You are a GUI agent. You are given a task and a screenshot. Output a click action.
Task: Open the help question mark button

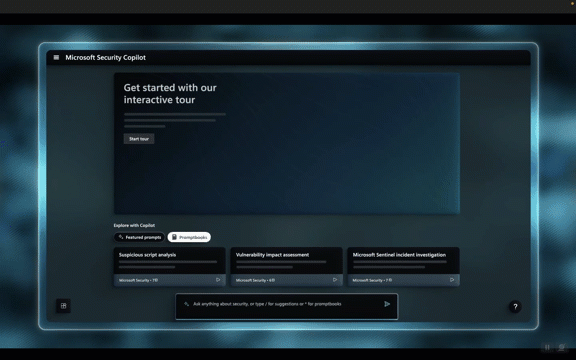[x=515, y=306]
